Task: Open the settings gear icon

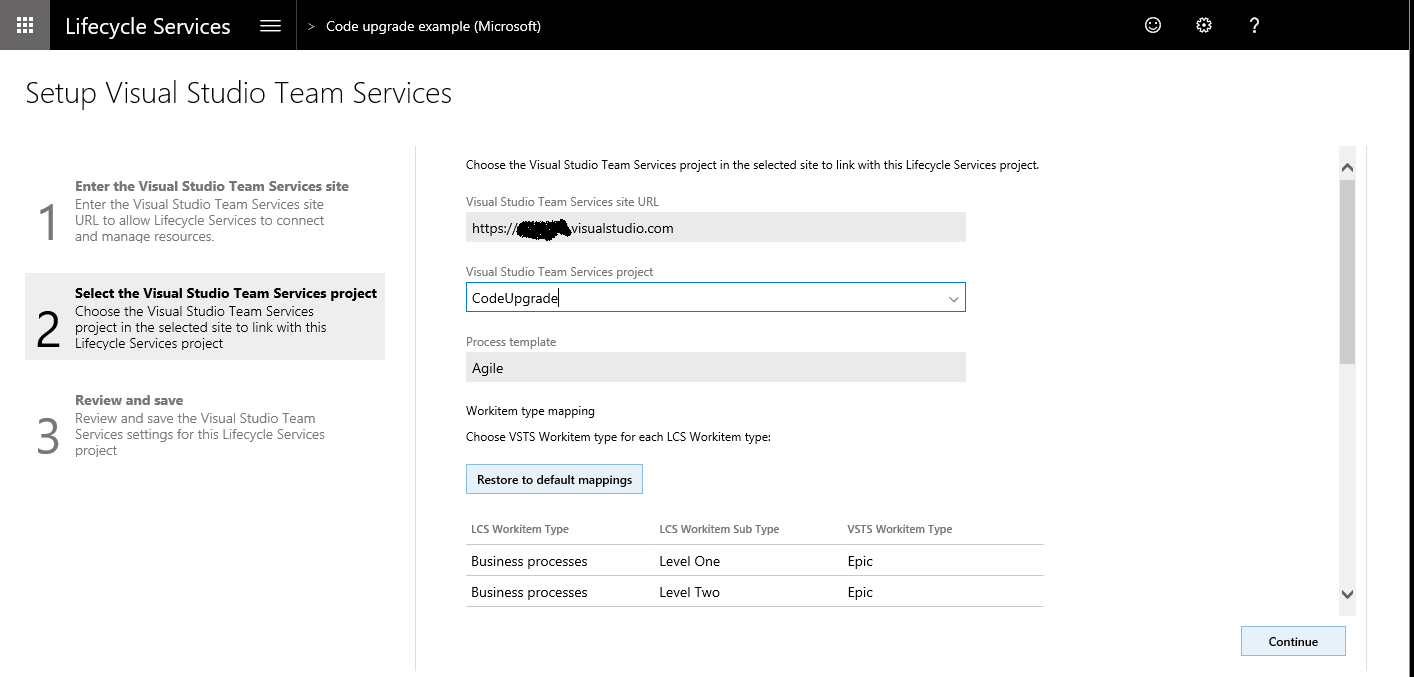Action: tap(1203, 25)
